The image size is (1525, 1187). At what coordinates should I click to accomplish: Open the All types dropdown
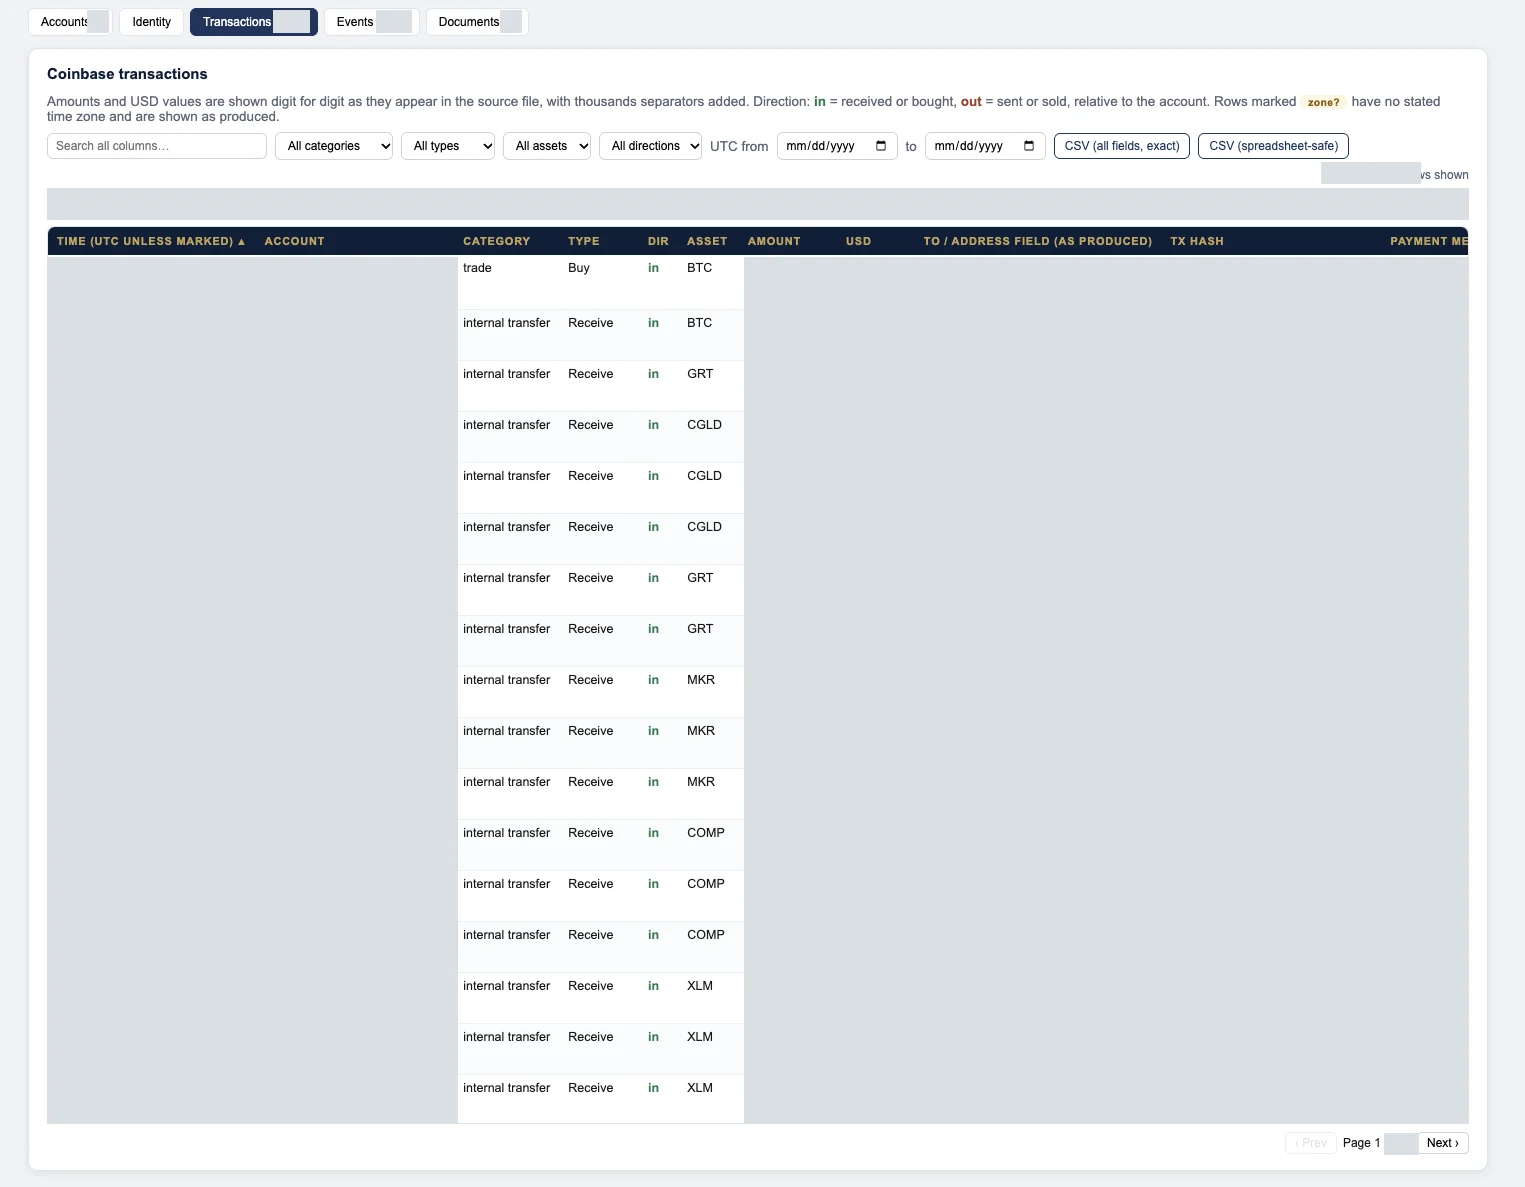[x=448, y=146]
